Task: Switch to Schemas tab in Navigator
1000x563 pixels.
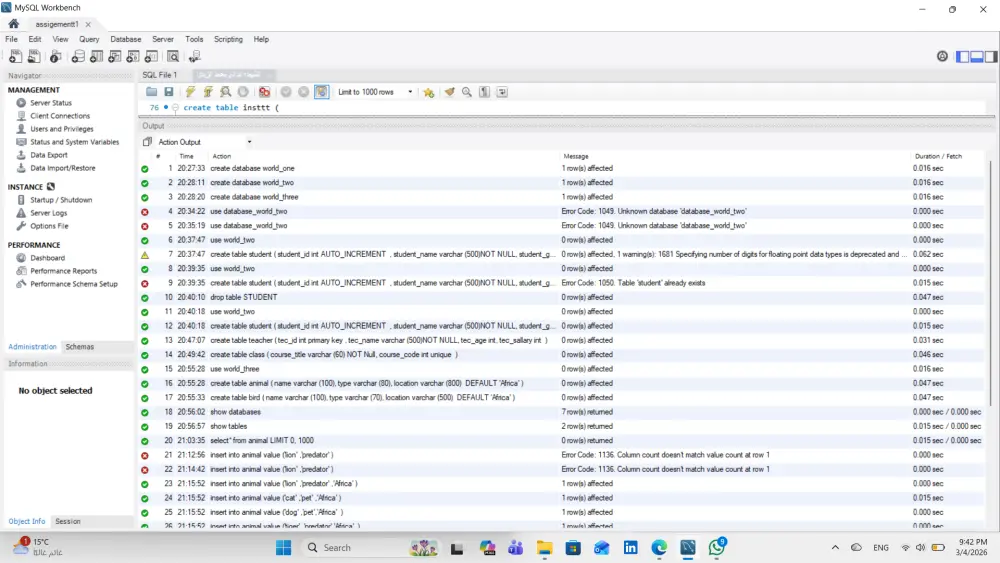Action: coord(80,347)
